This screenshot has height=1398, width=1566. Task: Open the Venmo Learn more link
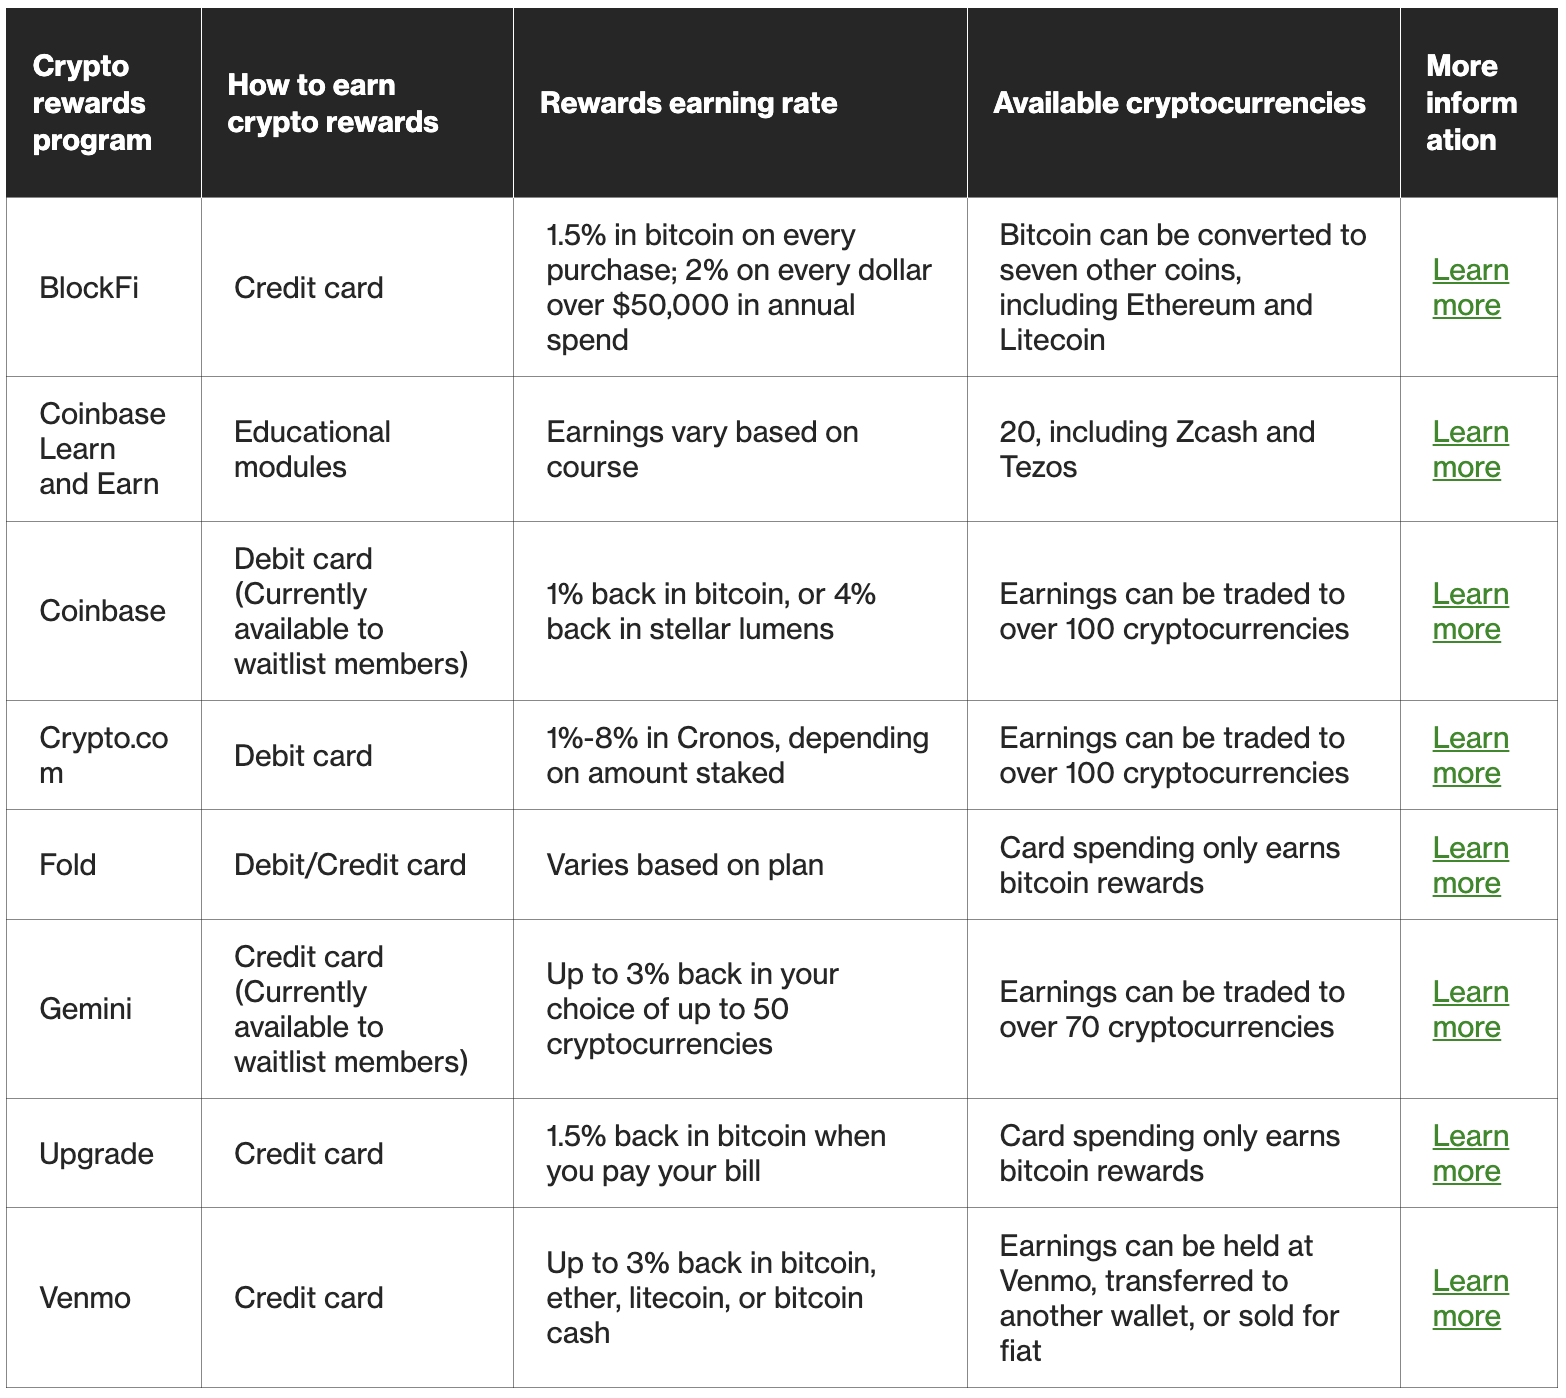click(1470, 1298)
